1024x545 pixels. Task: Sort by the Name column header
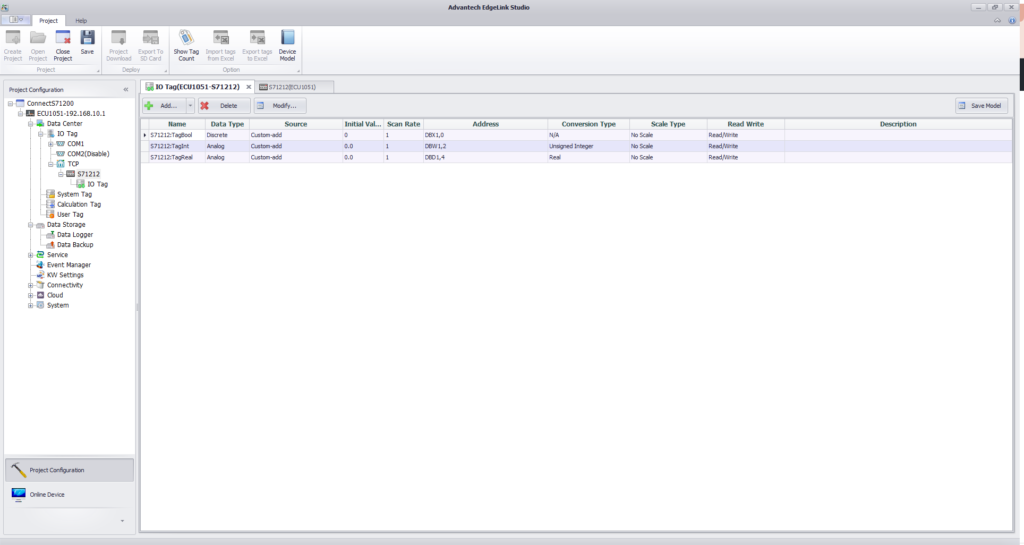point(177,124)
